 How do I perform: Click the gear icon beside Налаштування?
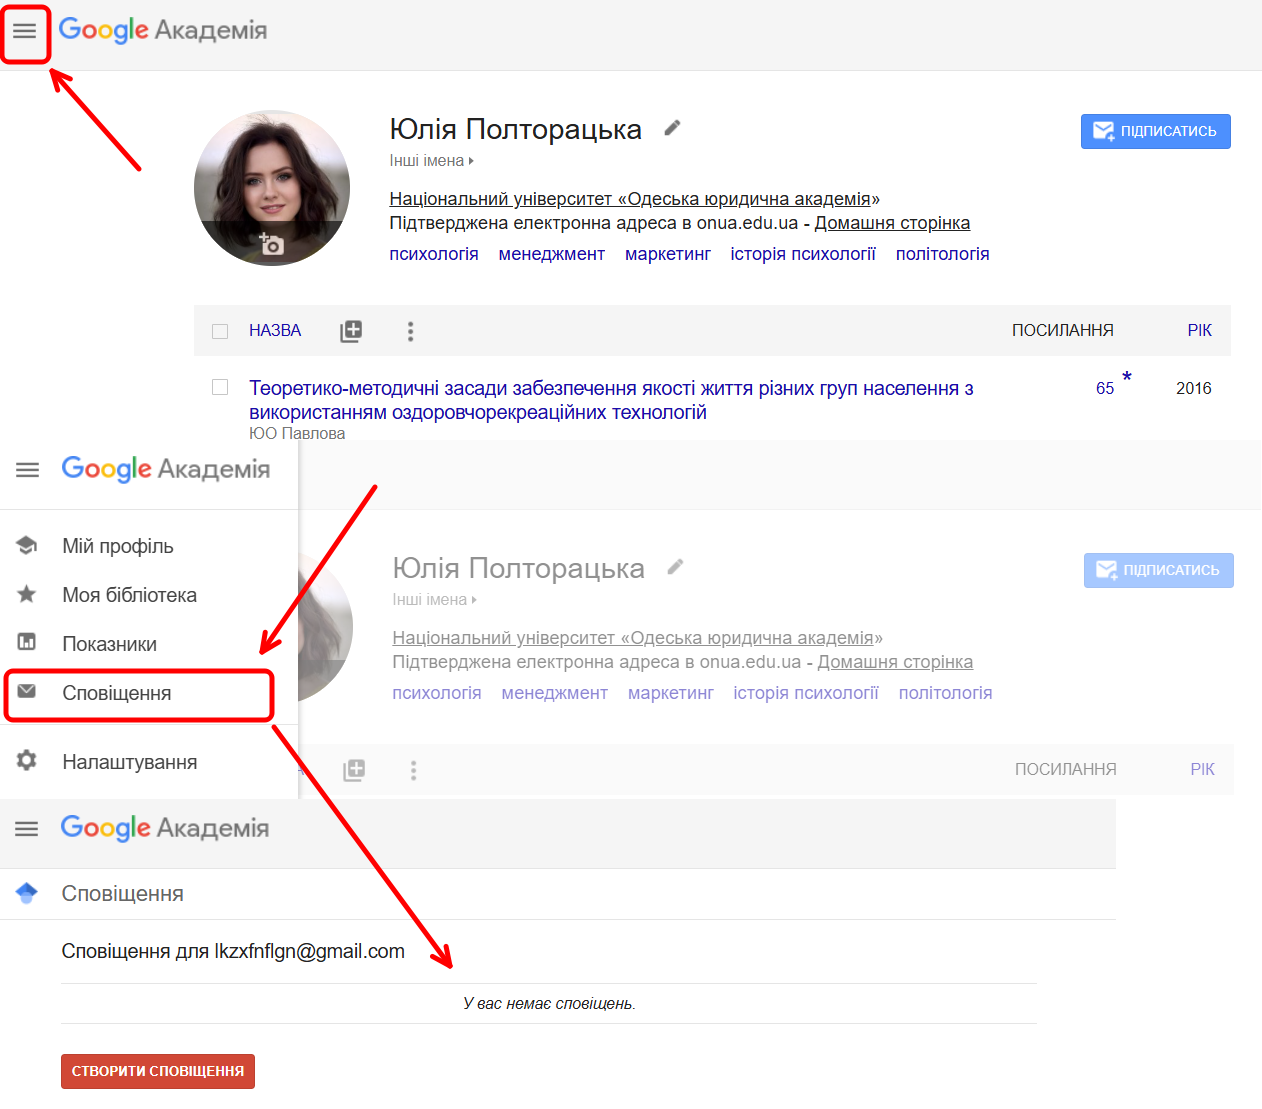pyautogui.click(x=27, y=760)
